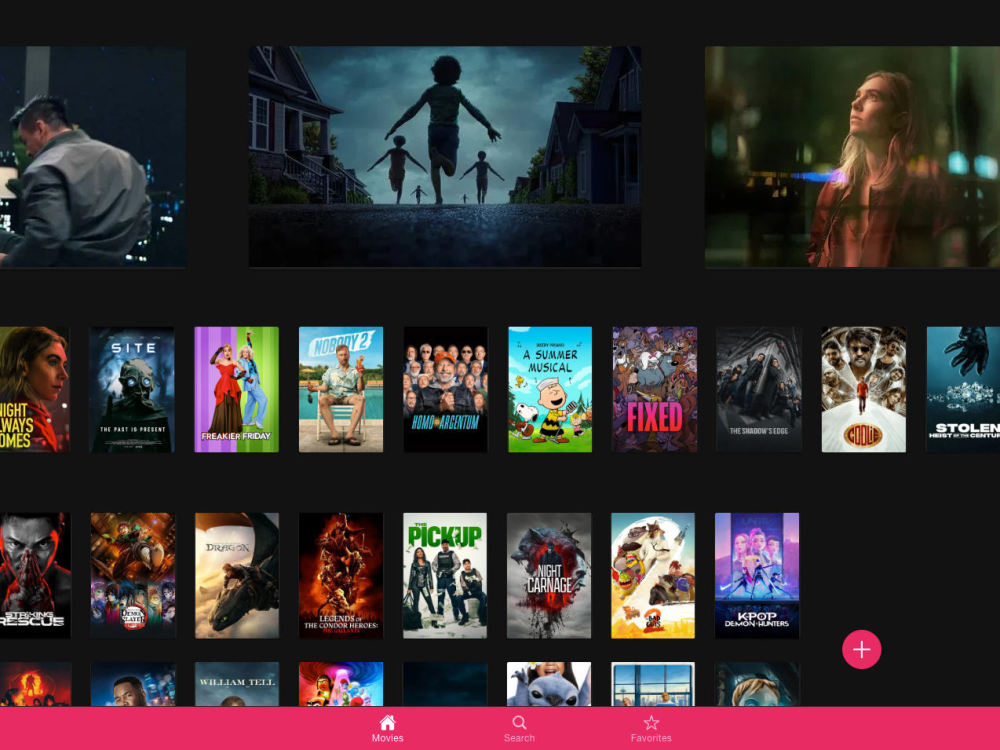Open the Stolen Heist of the Century poster

963,390
